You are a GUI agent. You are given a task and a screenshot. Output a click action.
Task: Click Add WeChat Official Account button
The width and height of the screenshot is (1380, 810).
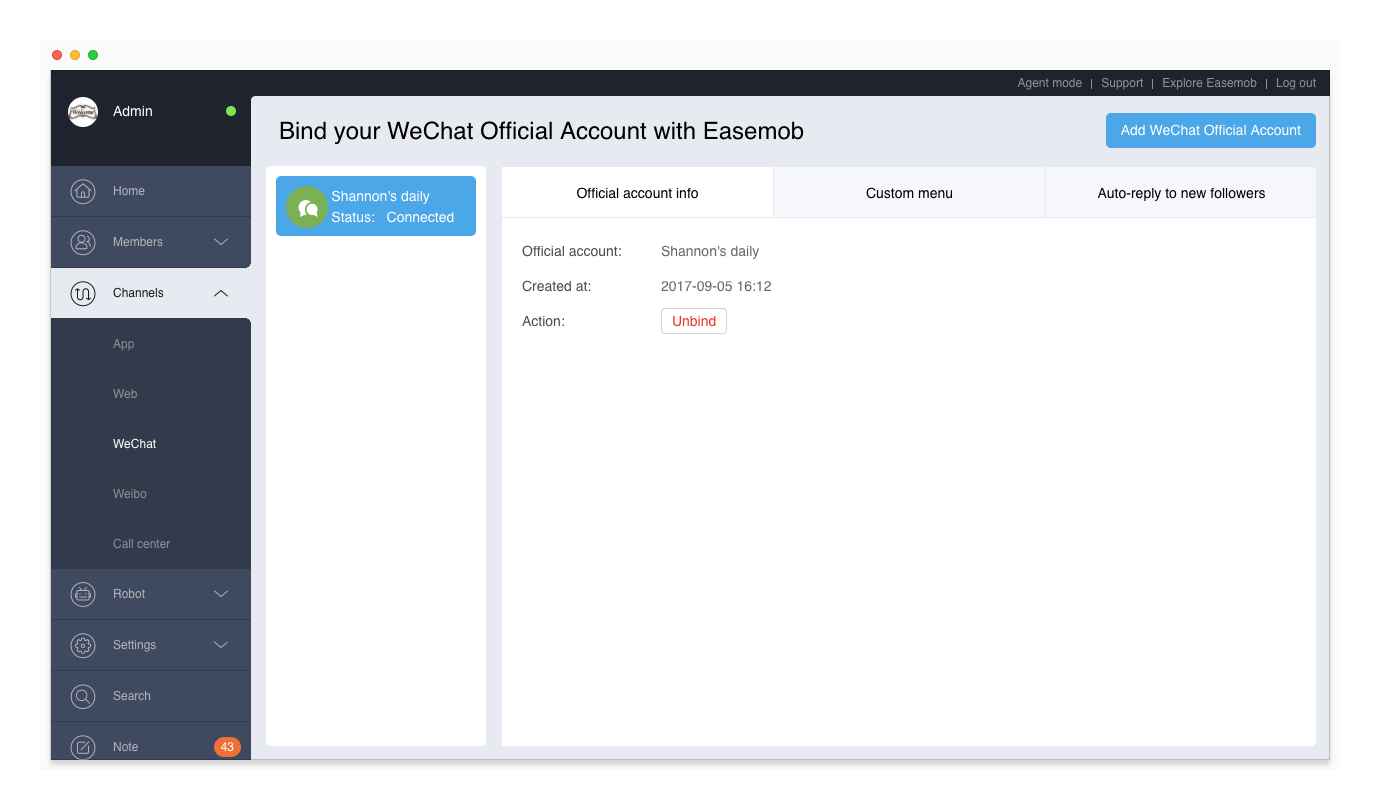[x=1210, y=130]
